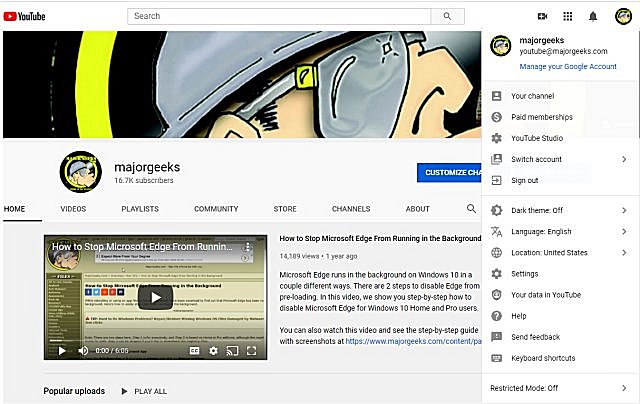Image resolution: width=640 pixels, height=404 pixels.
Task: Click the YouTube logo
Action: [x=24, y=16]
